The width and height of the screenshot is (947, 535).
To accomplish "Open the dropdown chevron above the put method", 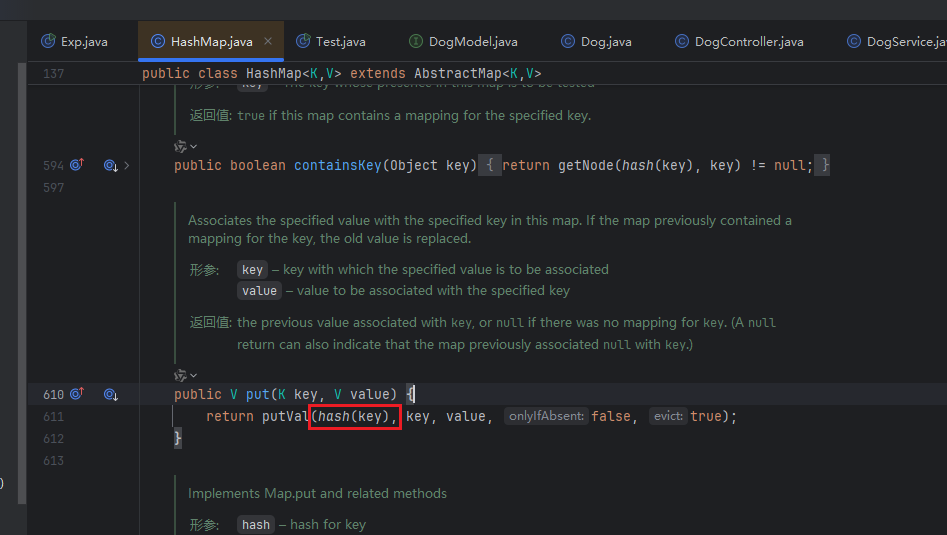I will click(x=193, y=376).
